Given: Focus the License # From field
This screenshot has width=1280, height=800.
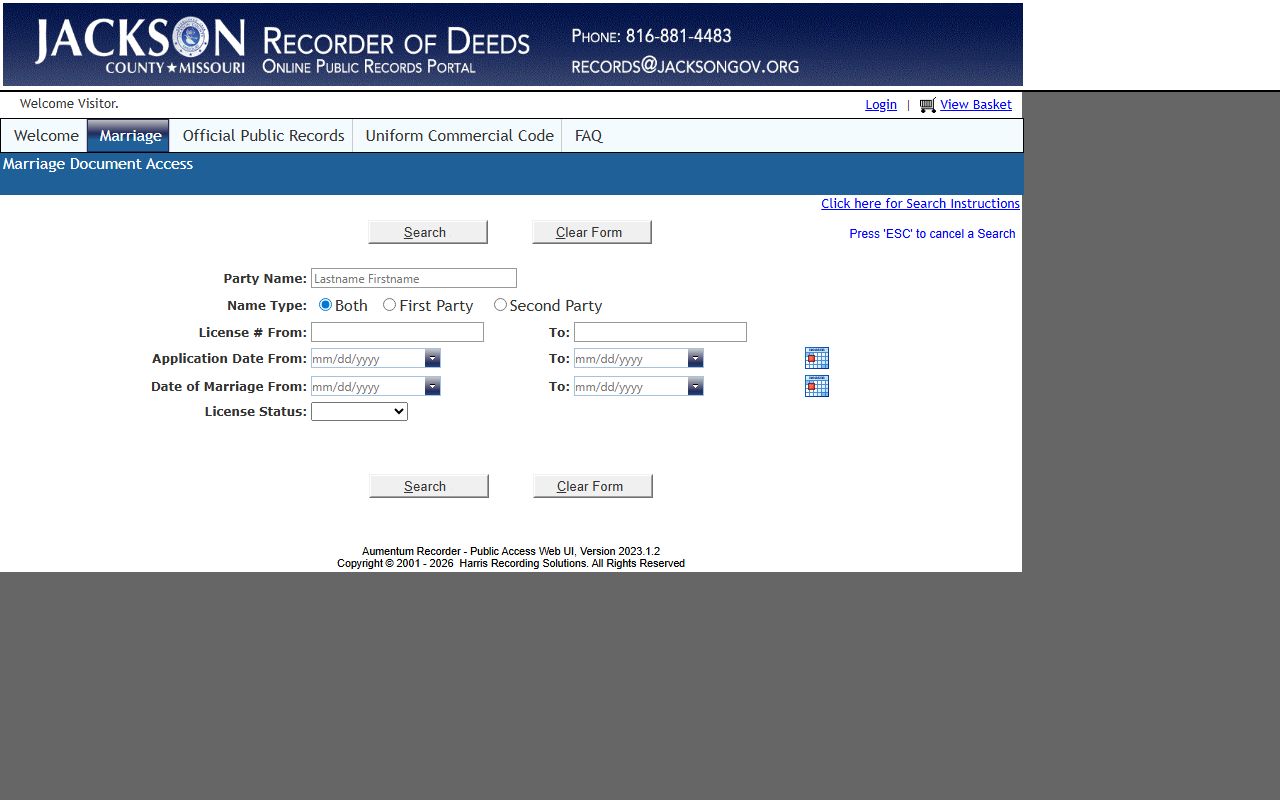Looking at the screenshot, I should pos(397,332).
